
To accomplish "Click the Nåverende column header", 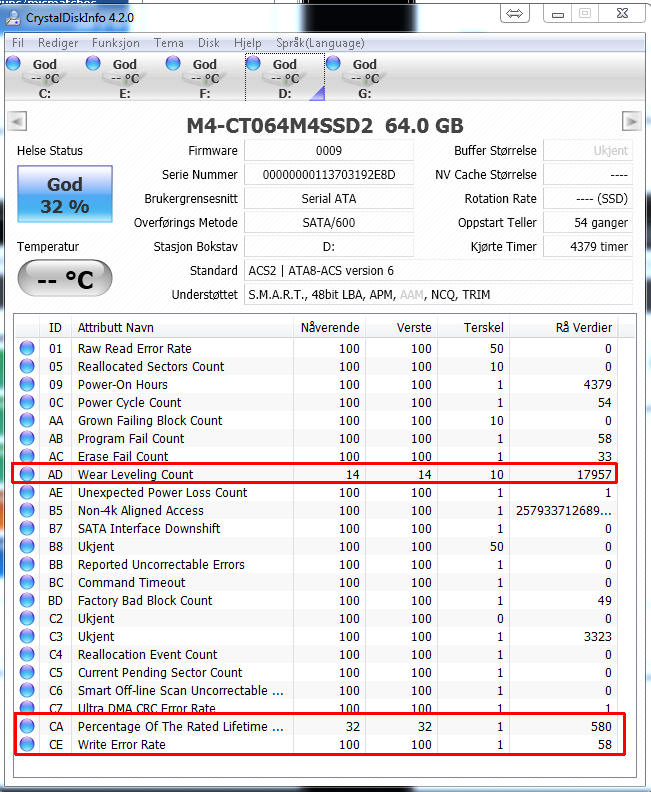I will [329, 327].
